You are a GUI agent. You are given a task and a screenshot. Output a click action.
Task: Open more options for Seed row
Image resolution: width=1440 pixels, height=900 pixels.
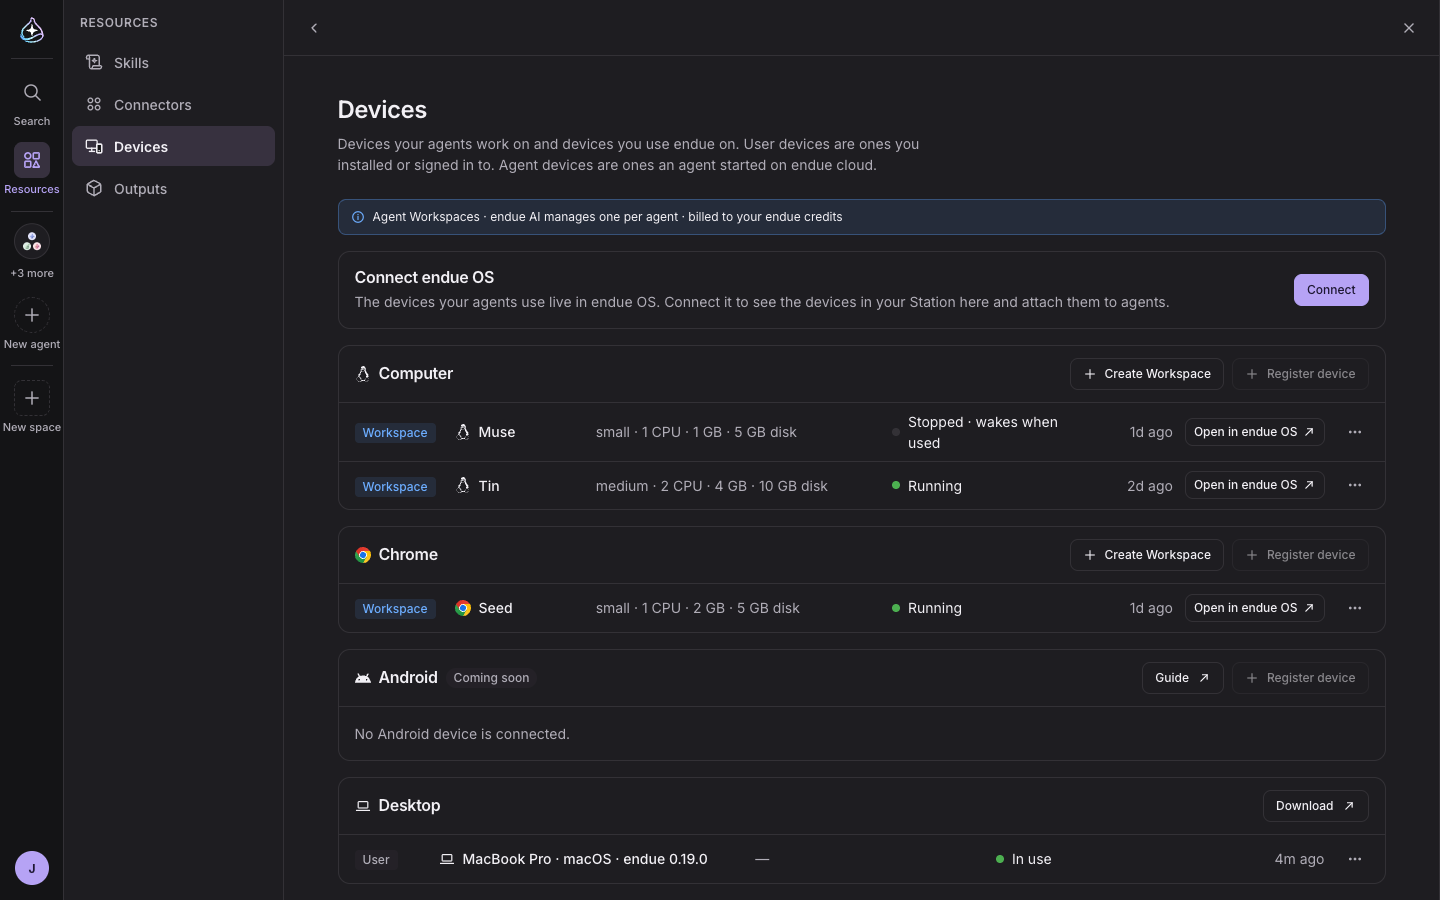[x=1355, y=608]
